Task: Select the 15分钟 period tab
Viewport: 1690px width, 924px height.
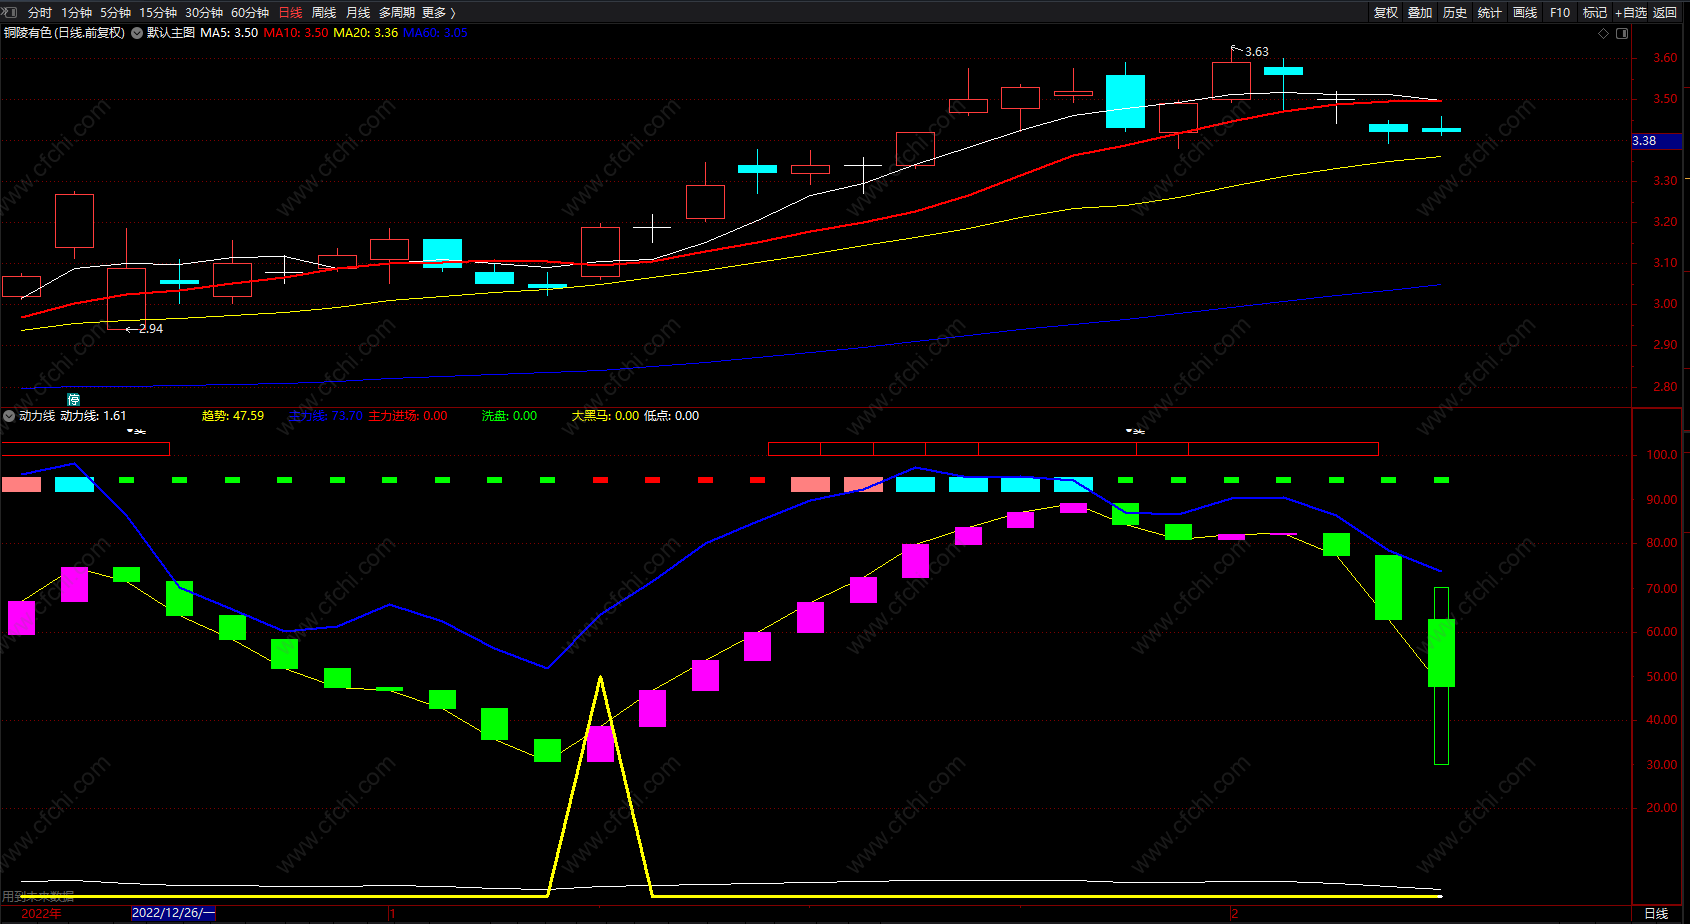Action: click(x=158, y=13)
